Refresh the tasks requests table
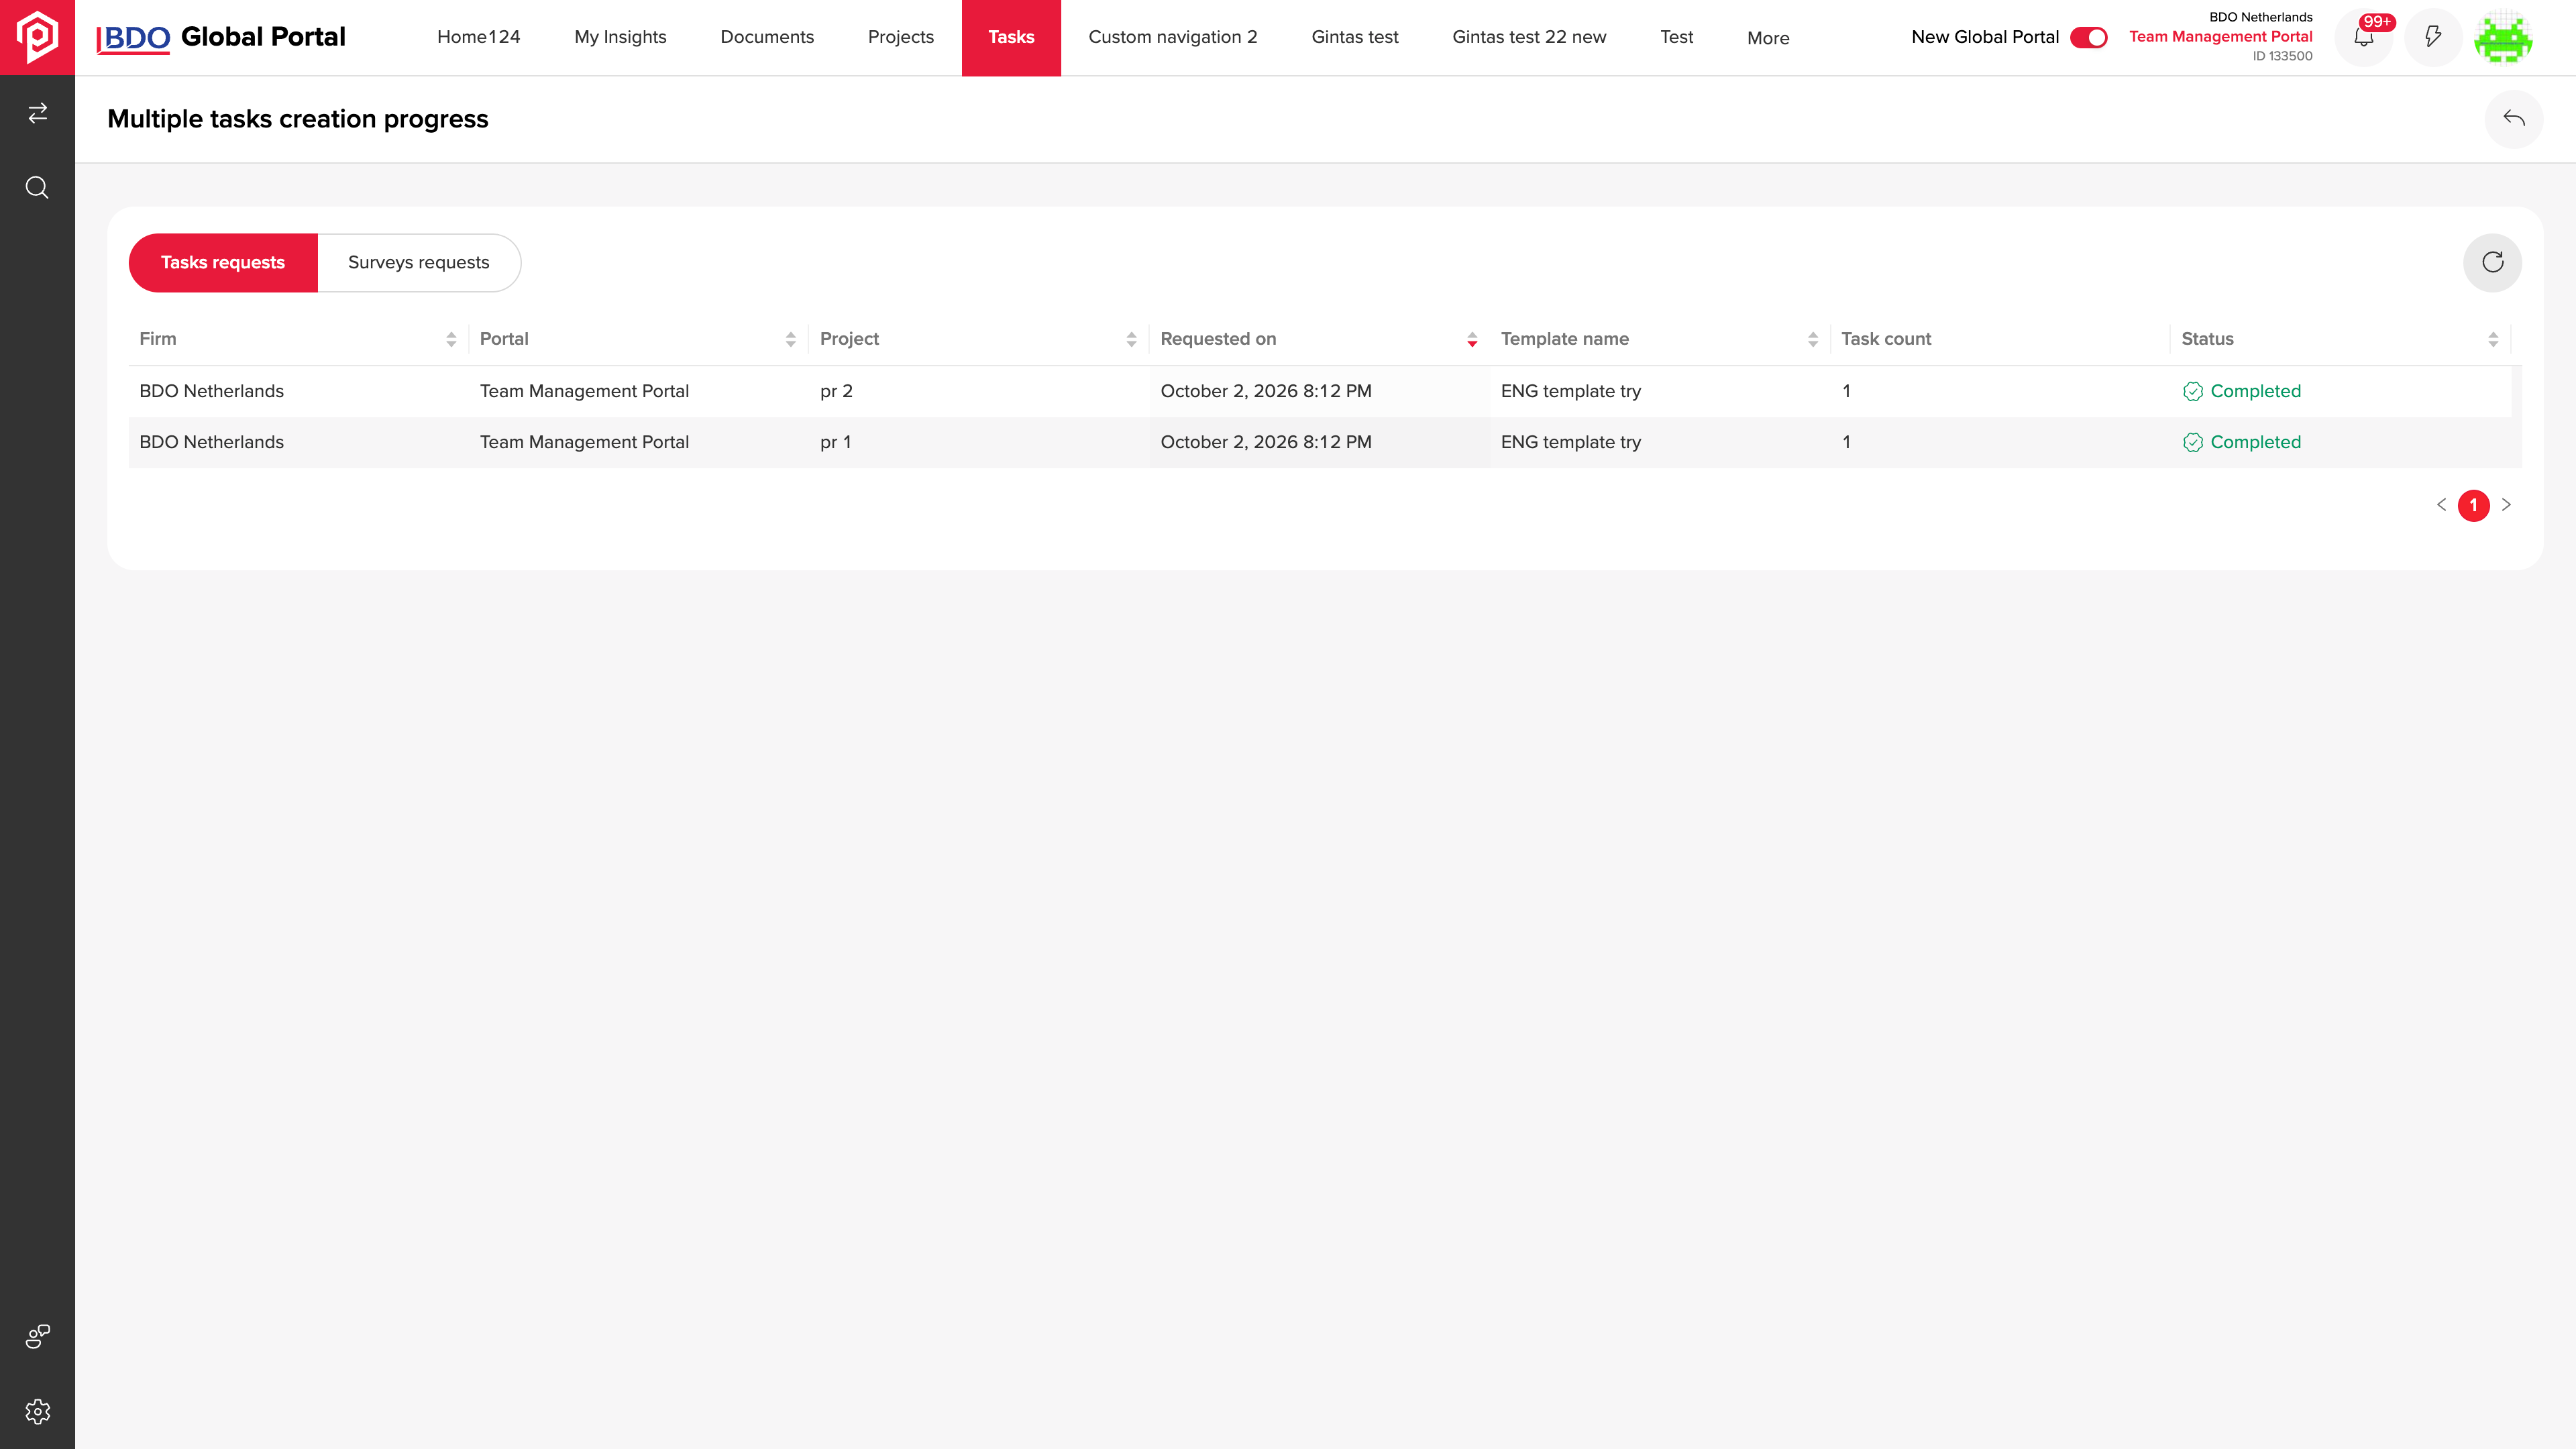The width and height of the screenshot is (2576, 1449). click(x=2492, y=263)
